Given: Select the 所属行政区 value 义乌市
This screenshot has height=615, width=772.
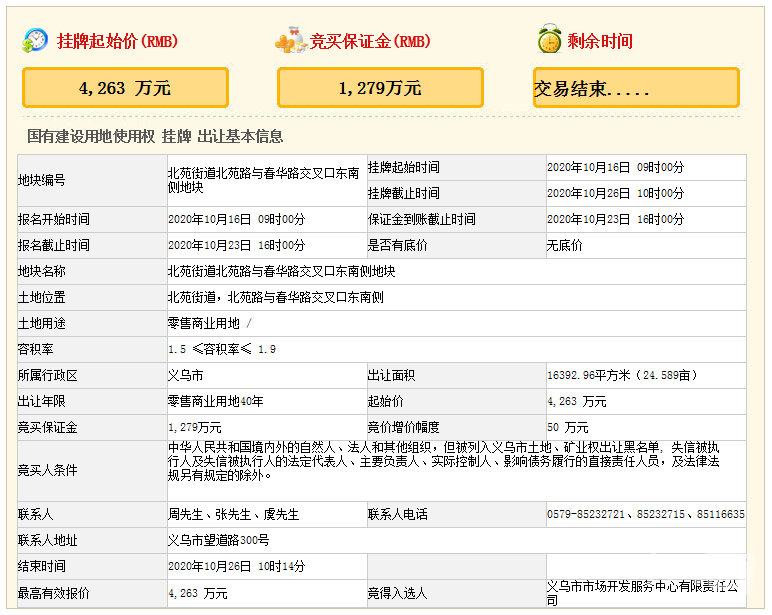Looking at the screenshot, I should click(x=185, y=375).
